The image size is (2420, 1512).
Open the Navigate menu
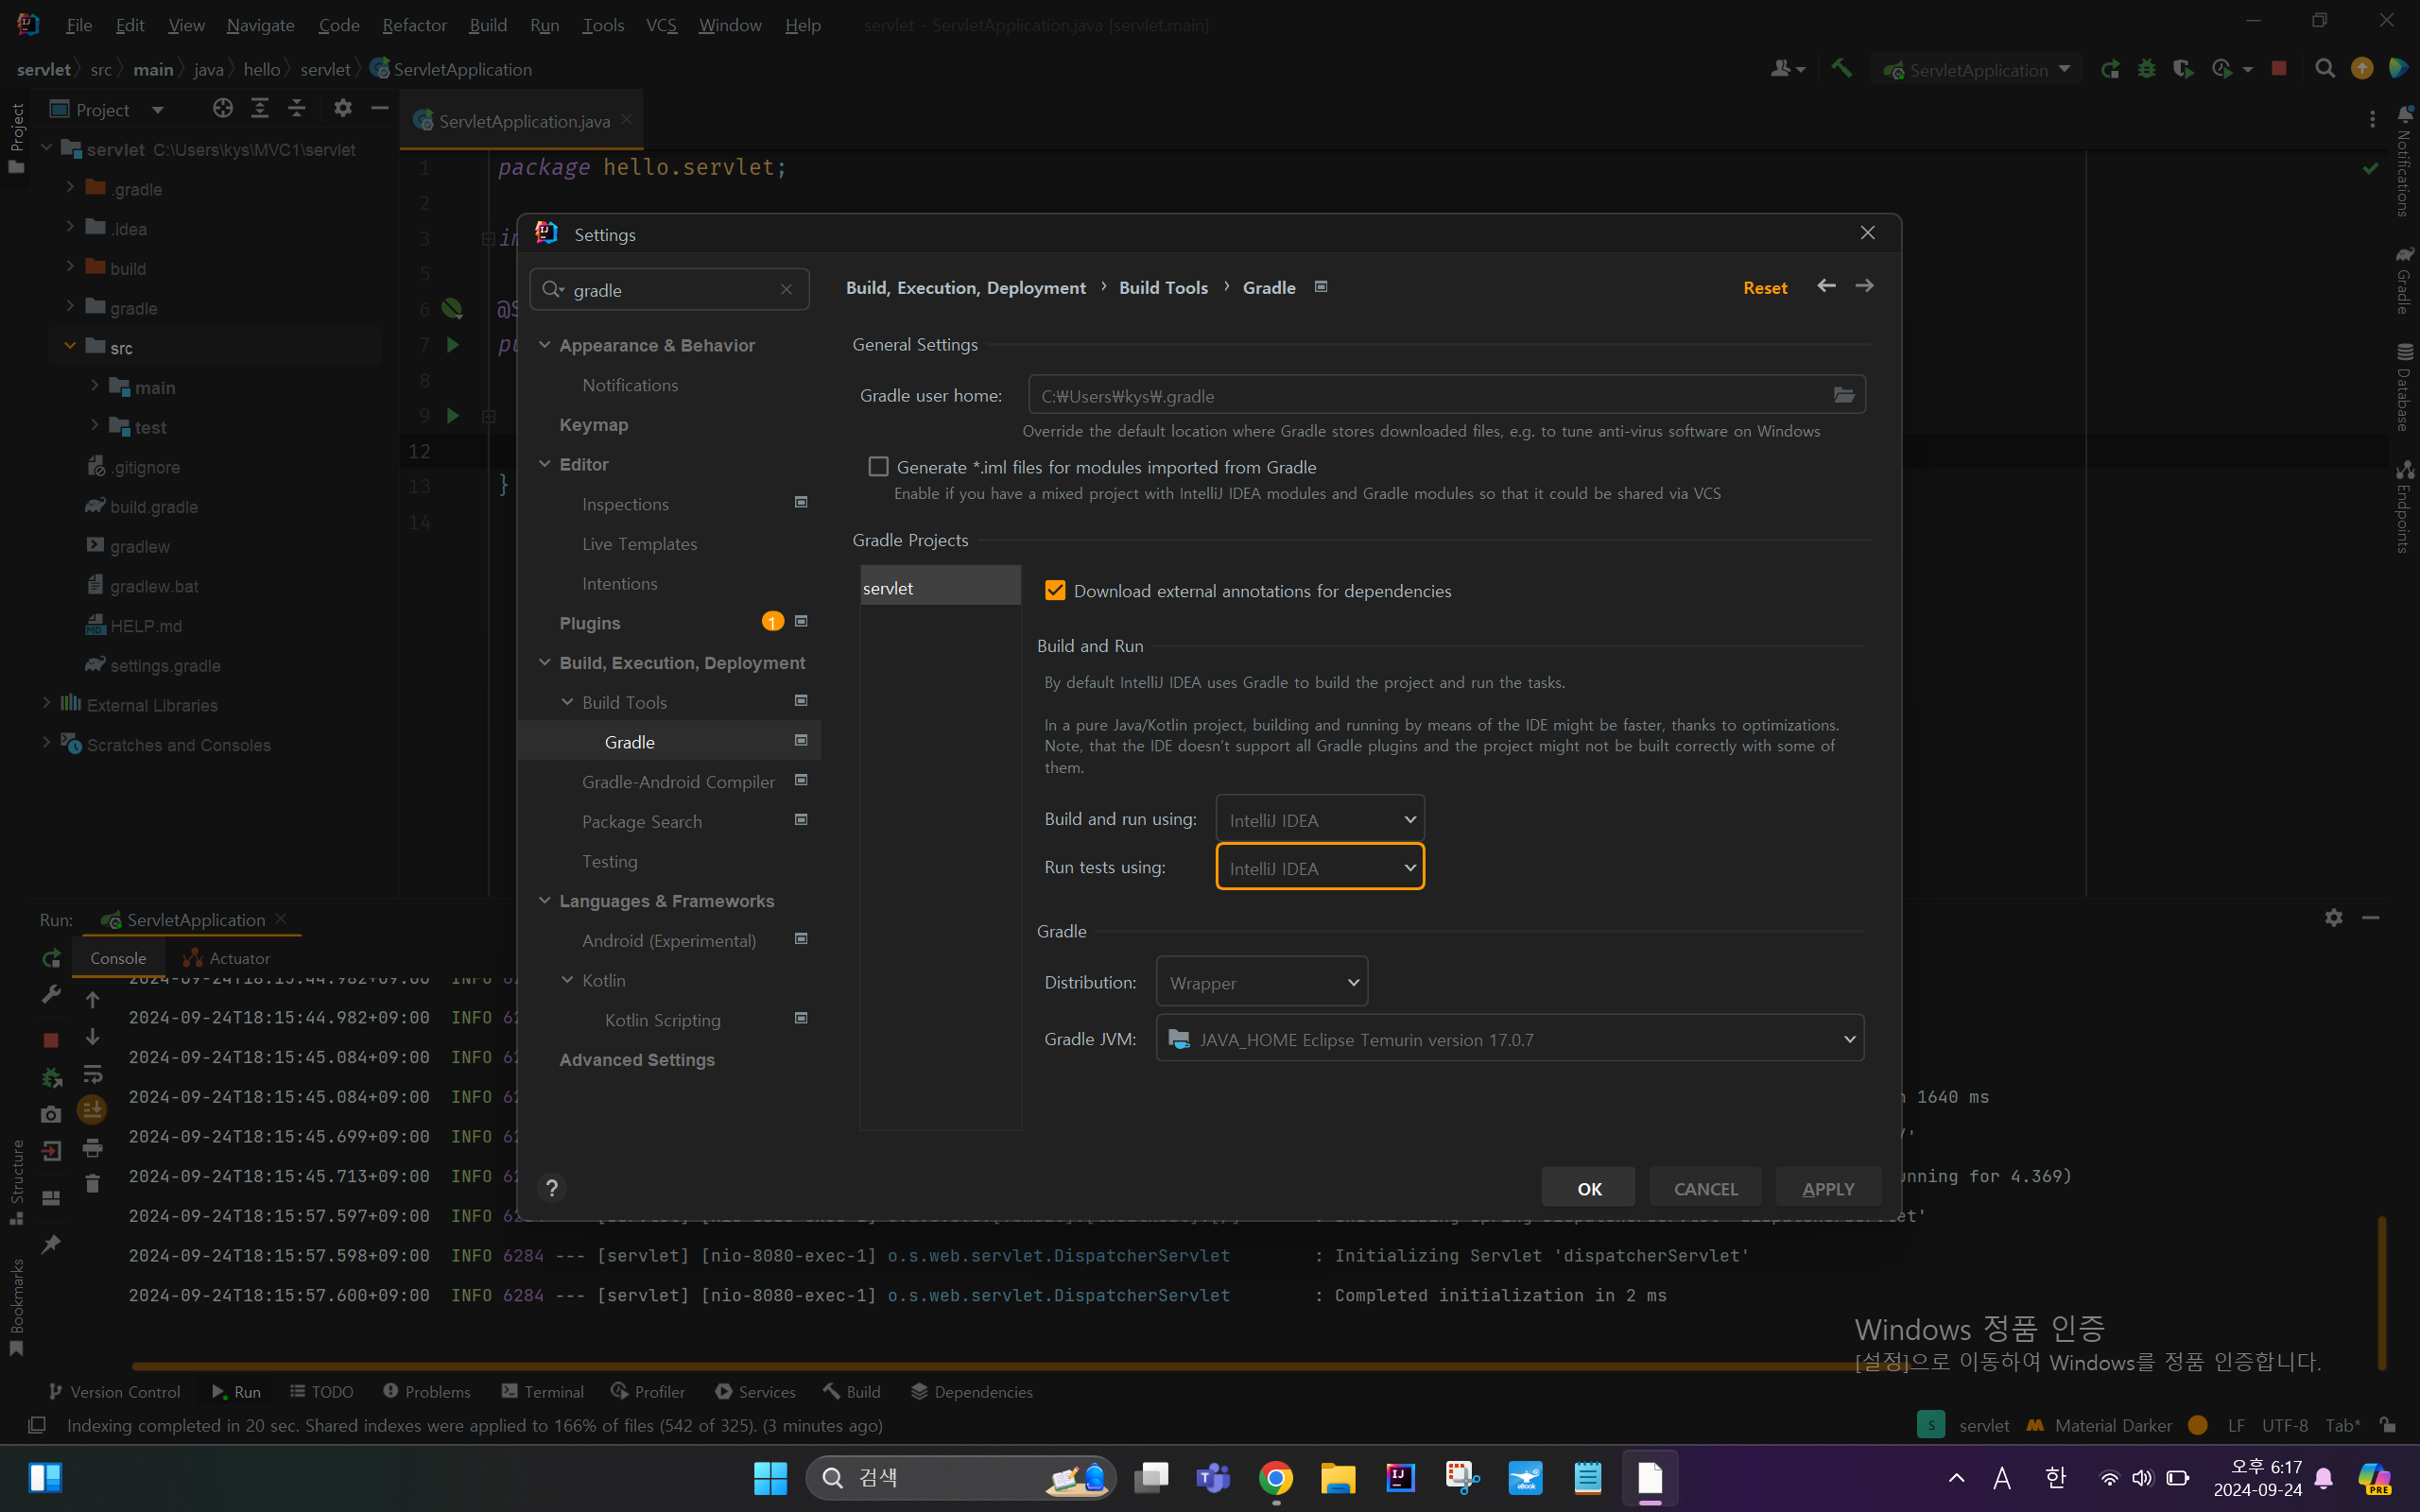(260, 25)
